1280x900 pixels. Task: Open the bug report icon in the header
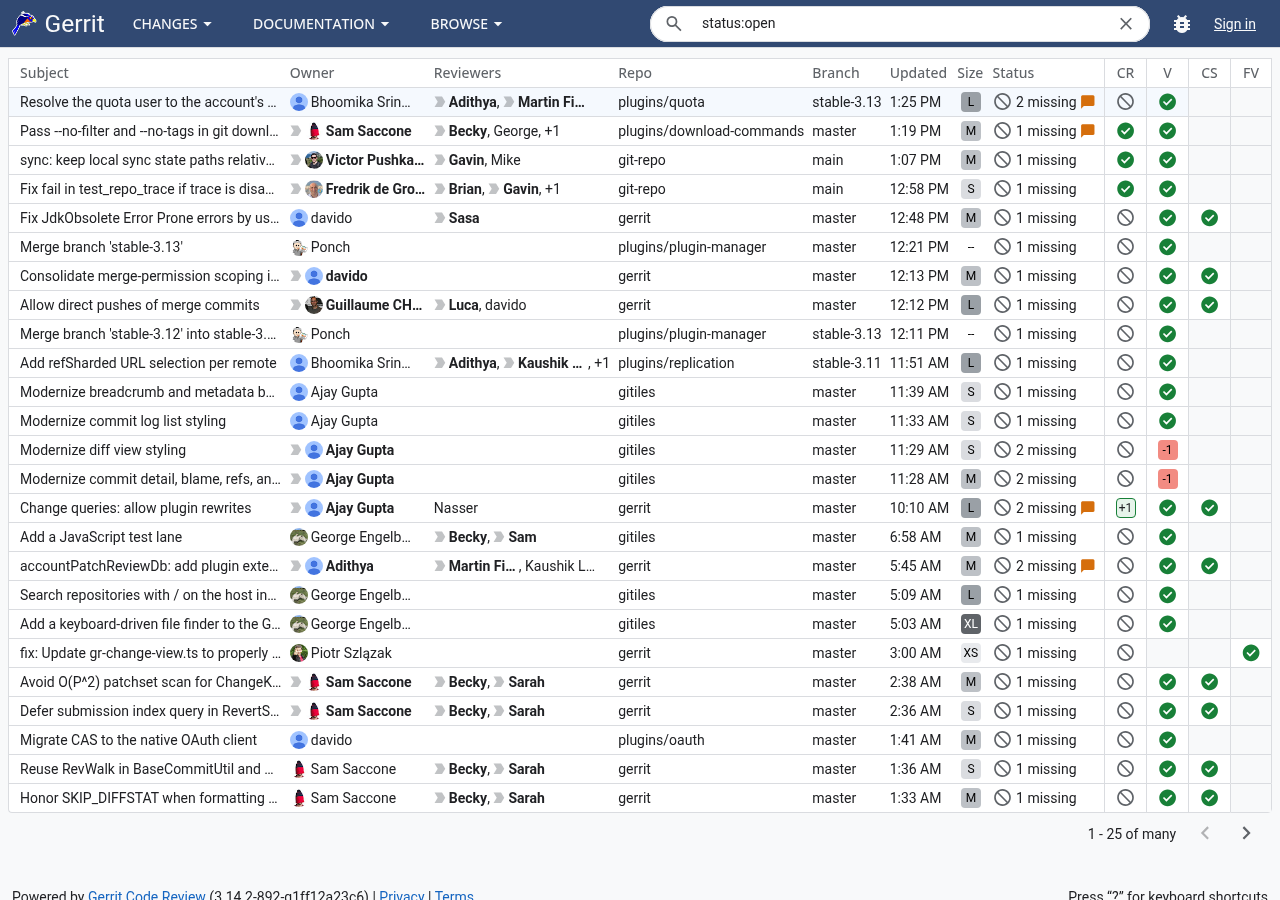[x=1182, y=24]
